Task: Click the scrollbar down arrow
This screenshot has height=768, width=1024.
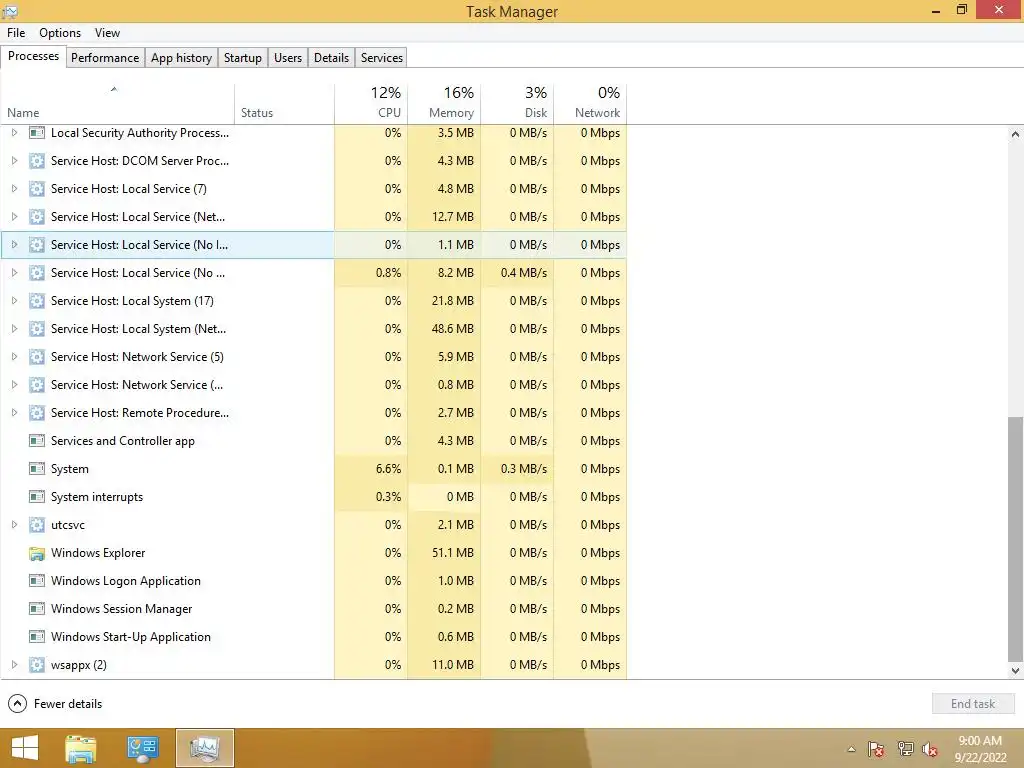Action: click(x=1015, y=671)
